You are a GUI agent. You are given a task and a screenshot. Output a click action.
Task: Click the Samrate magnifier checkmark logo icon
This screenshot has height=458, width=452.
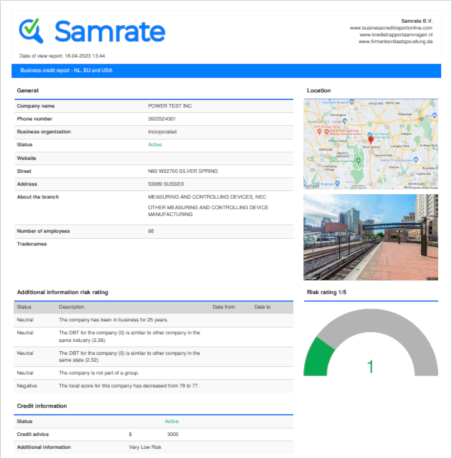[x=31, y=31]
